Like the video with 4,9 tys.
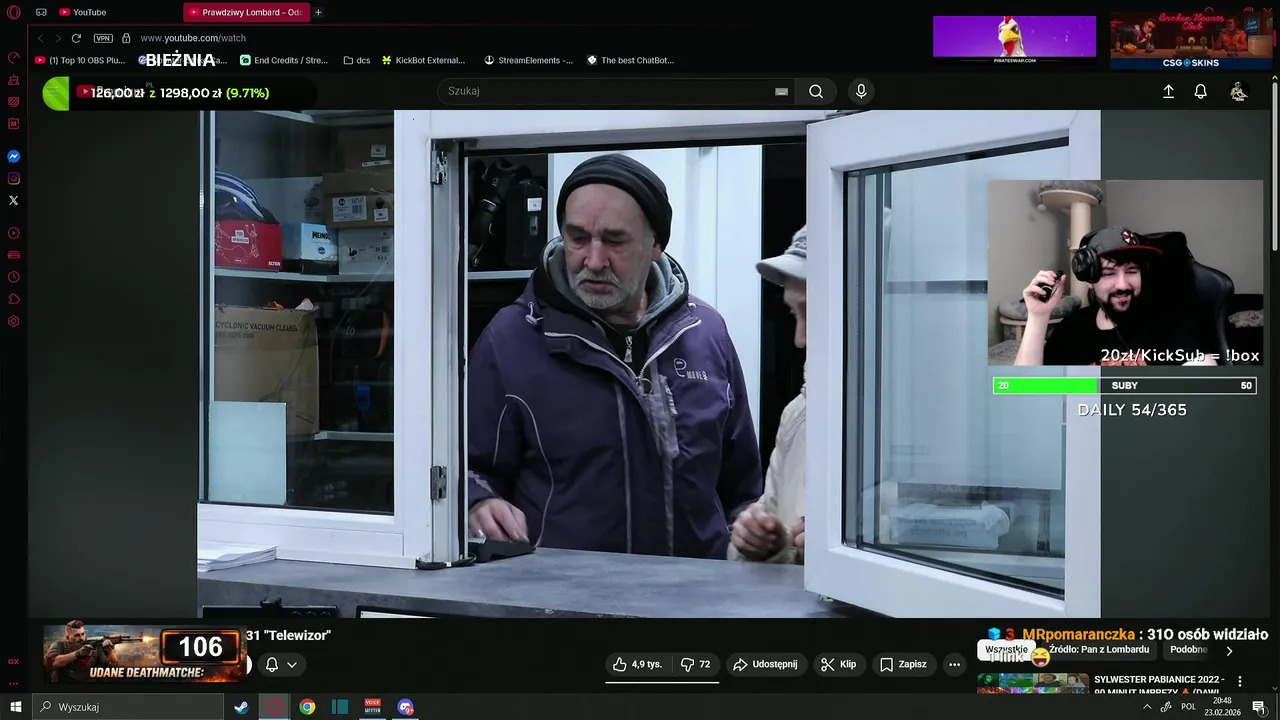 pos(638,664)
